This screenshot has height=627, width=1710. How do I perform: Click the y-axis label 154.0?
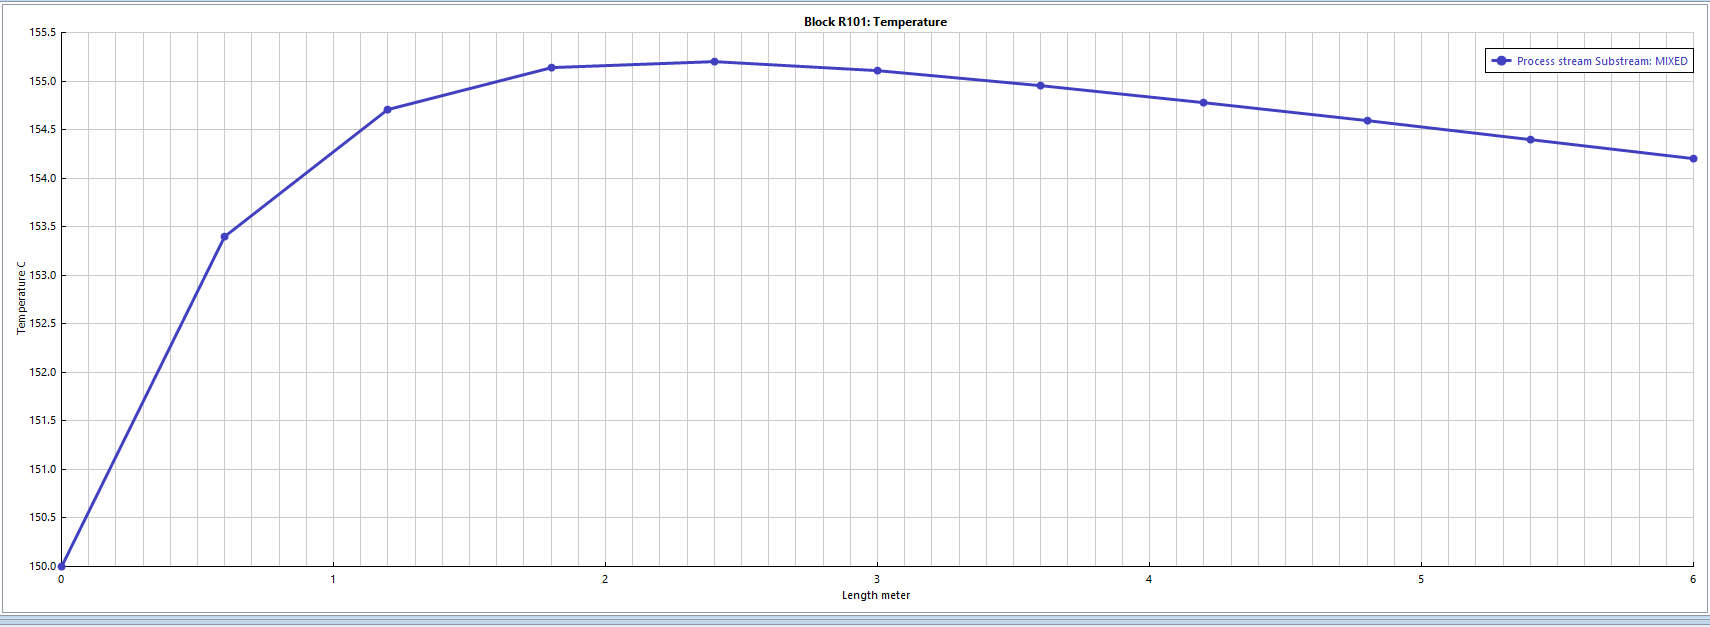(42, 178)
